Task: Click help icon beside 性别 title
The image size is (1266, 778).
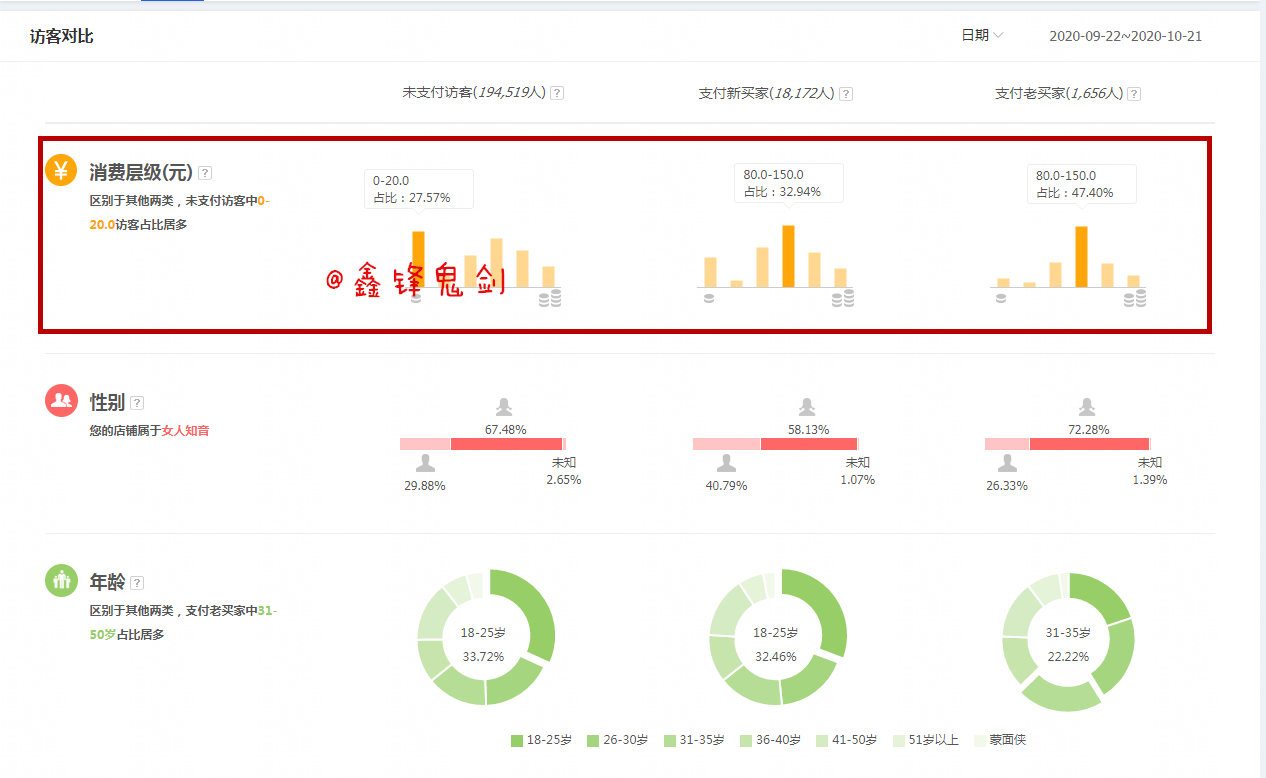Action: 137,403
